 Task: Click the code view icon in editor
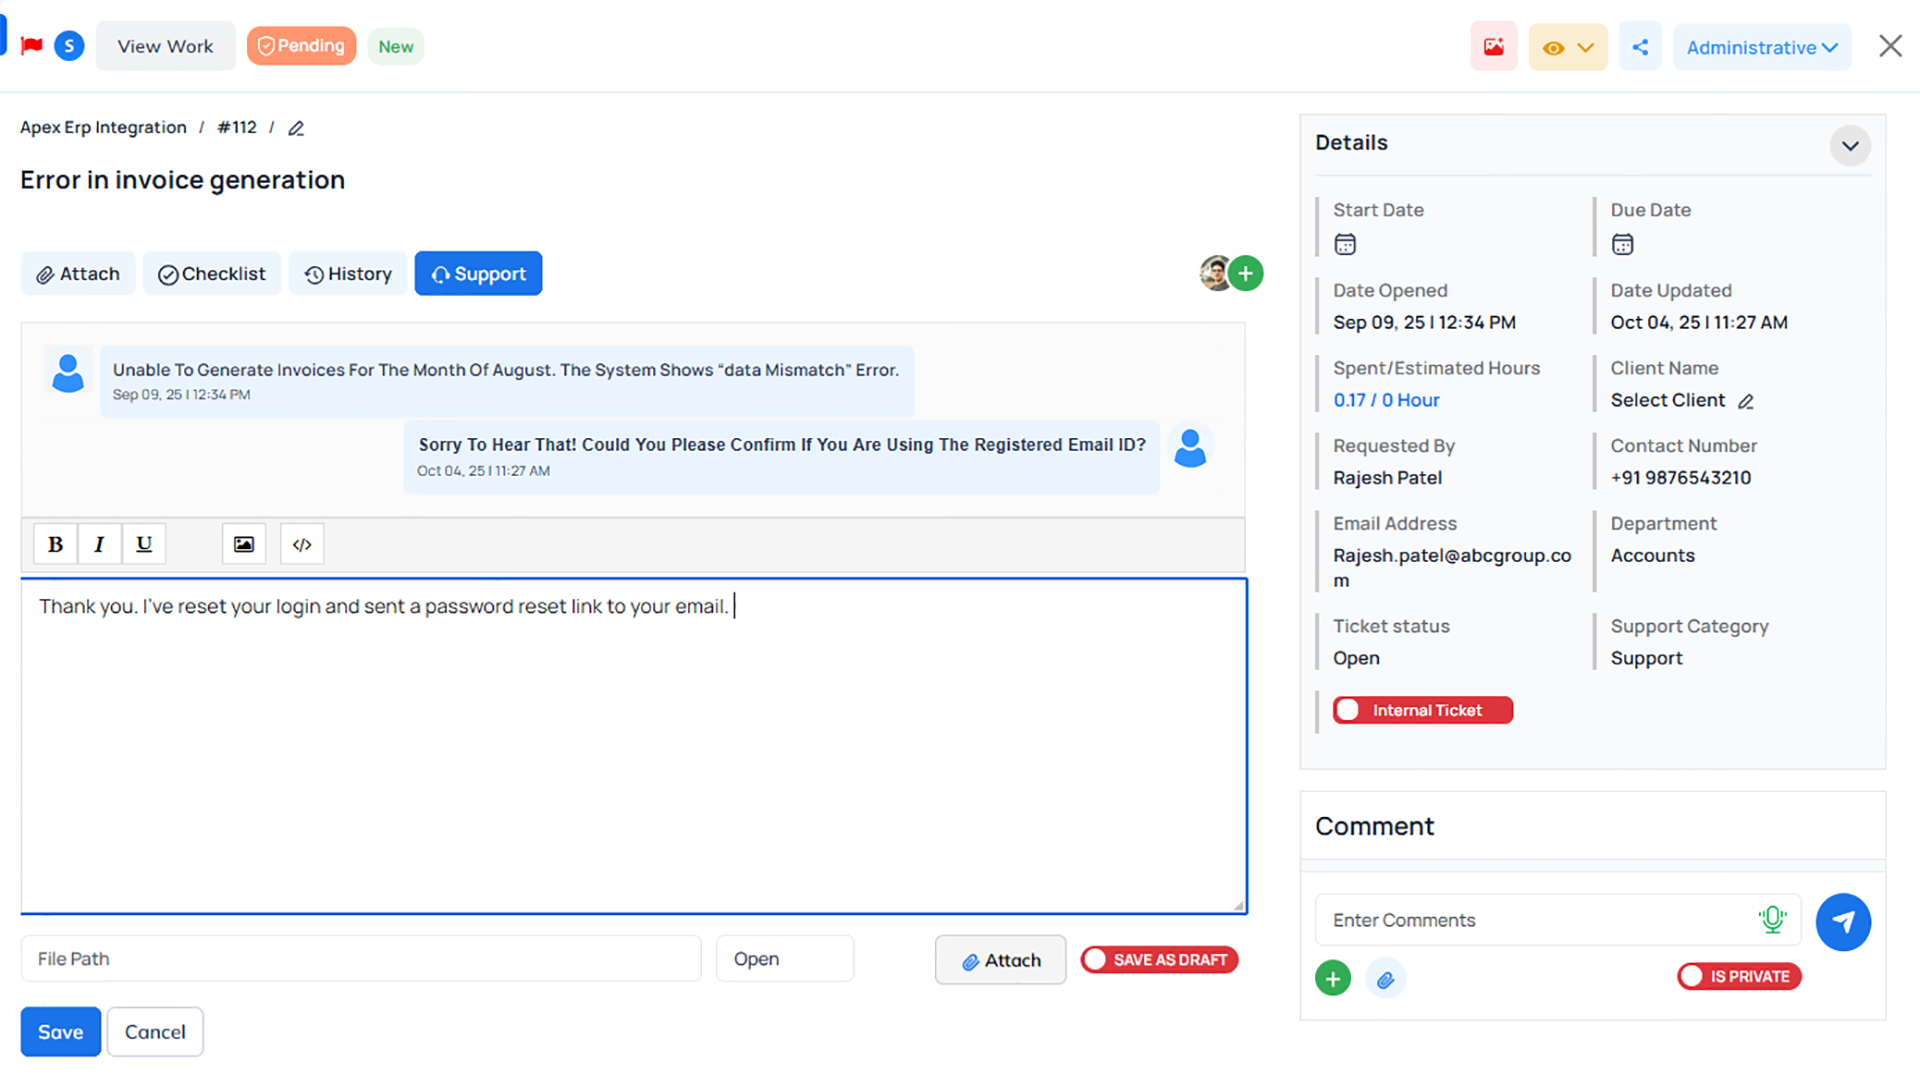302,544
